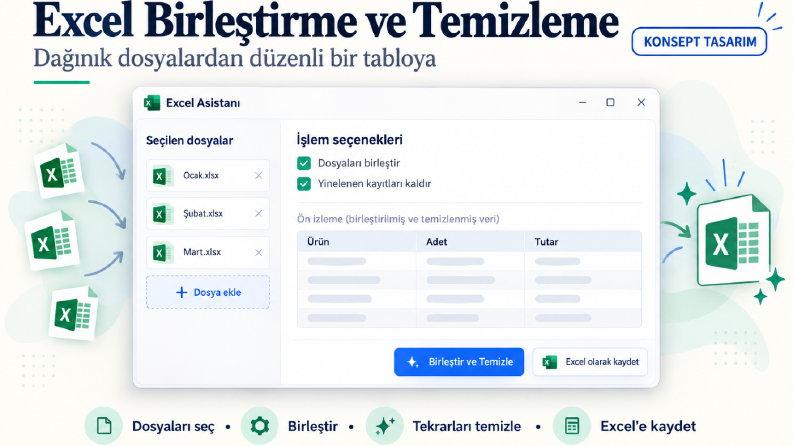Viewport: 793px width, 446px height.
Task: Click the Excel Asistanı title bar logo
Action: click(x=152, y=103)
